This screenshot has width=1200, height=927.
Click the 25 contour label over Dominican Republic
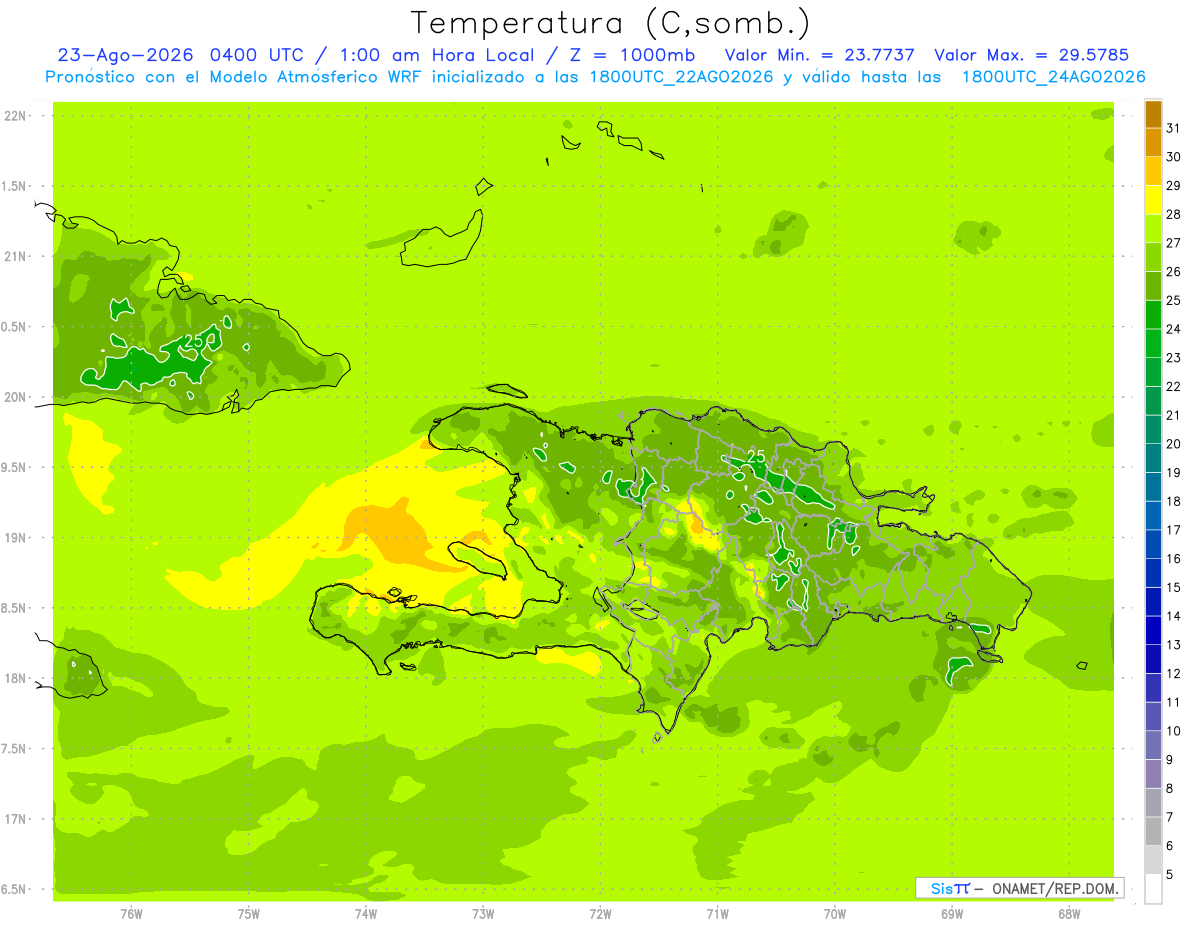(756, 457)
